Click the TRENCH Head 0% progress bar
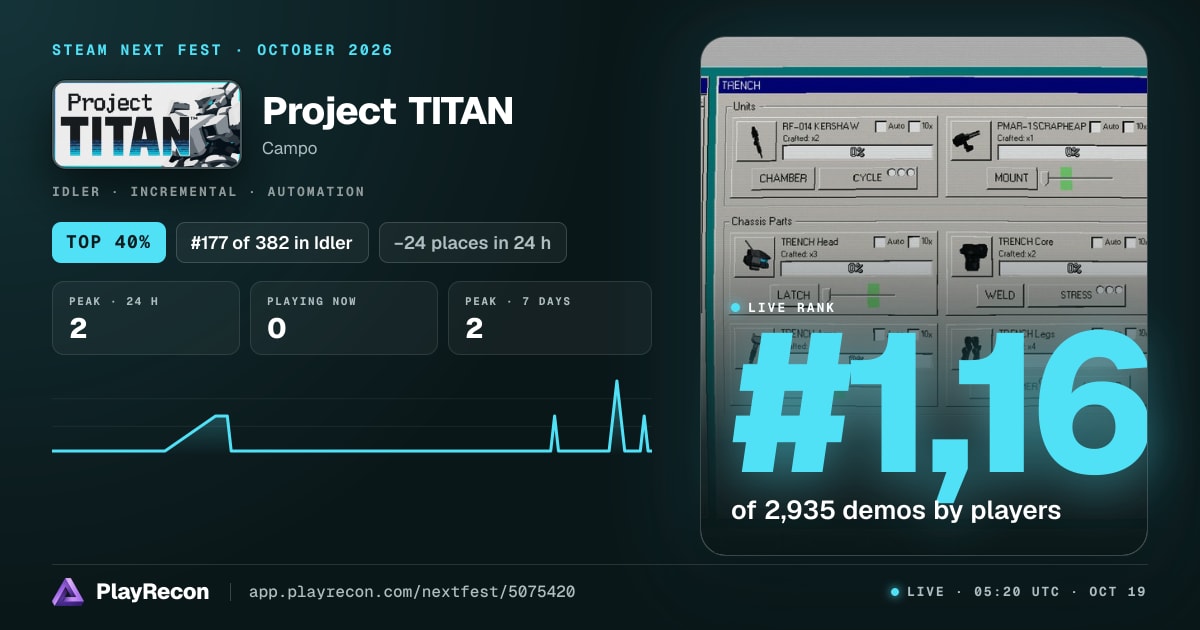Image resolution: width=1200 pixels, height=630 pixels. tap(857, 268)
